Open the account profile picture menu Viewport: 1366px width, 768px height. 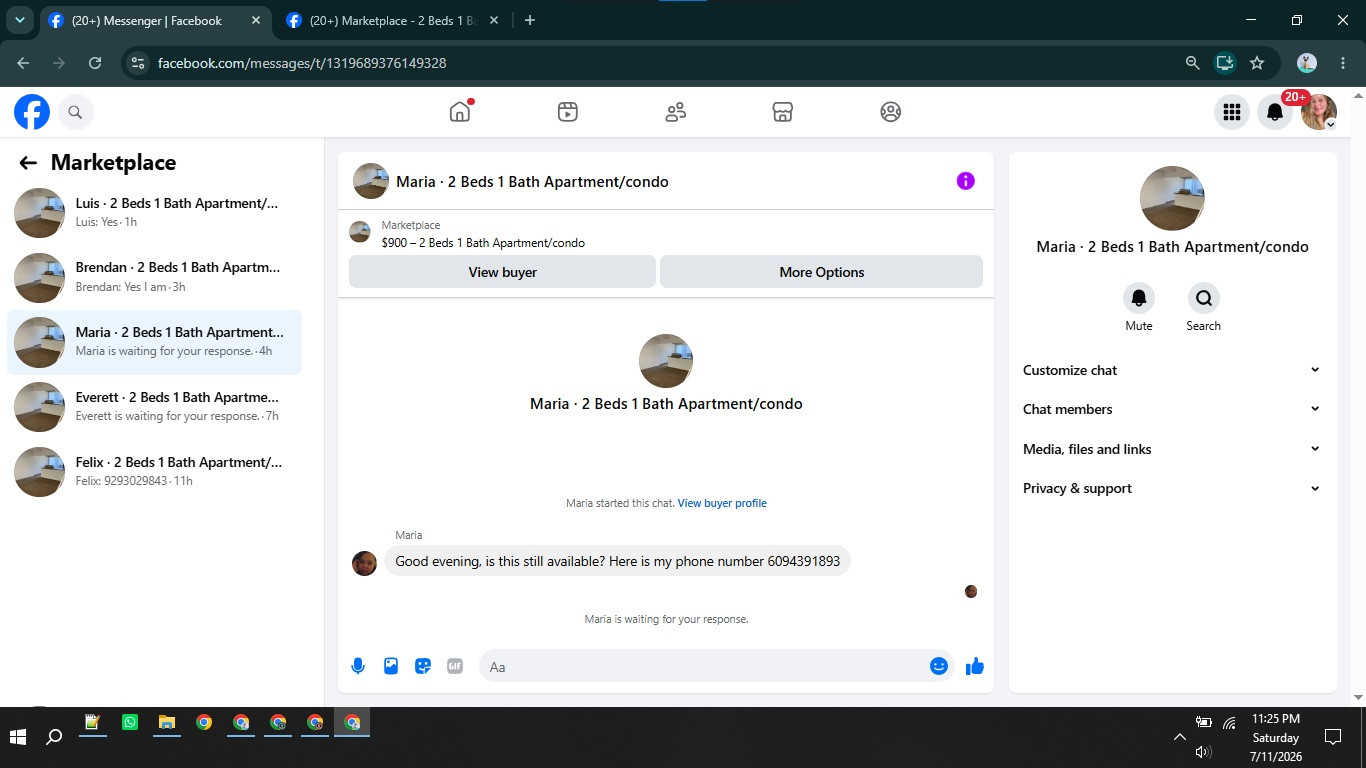point(1319,112)
